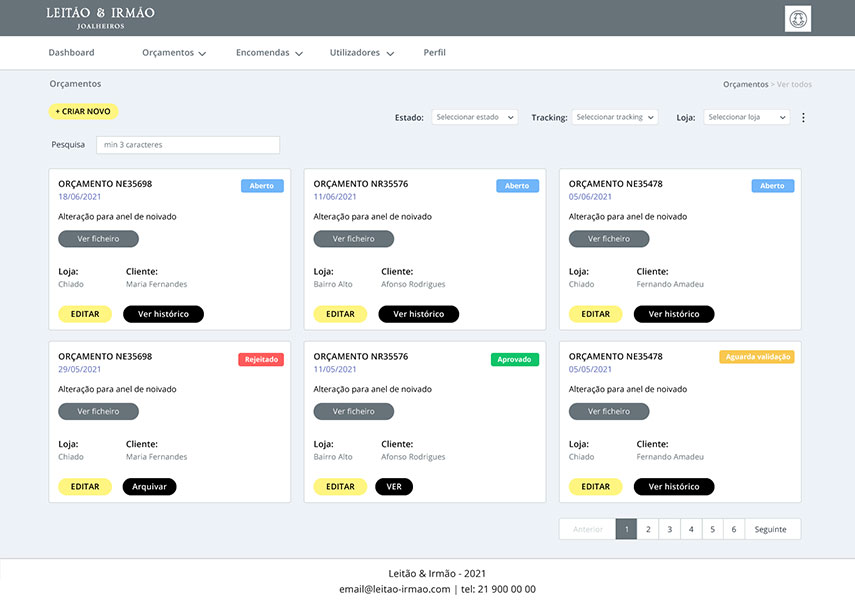Screen dimensions: 855x600
Task: Go to the Dashboard menu item
Action: pos(71,52)
